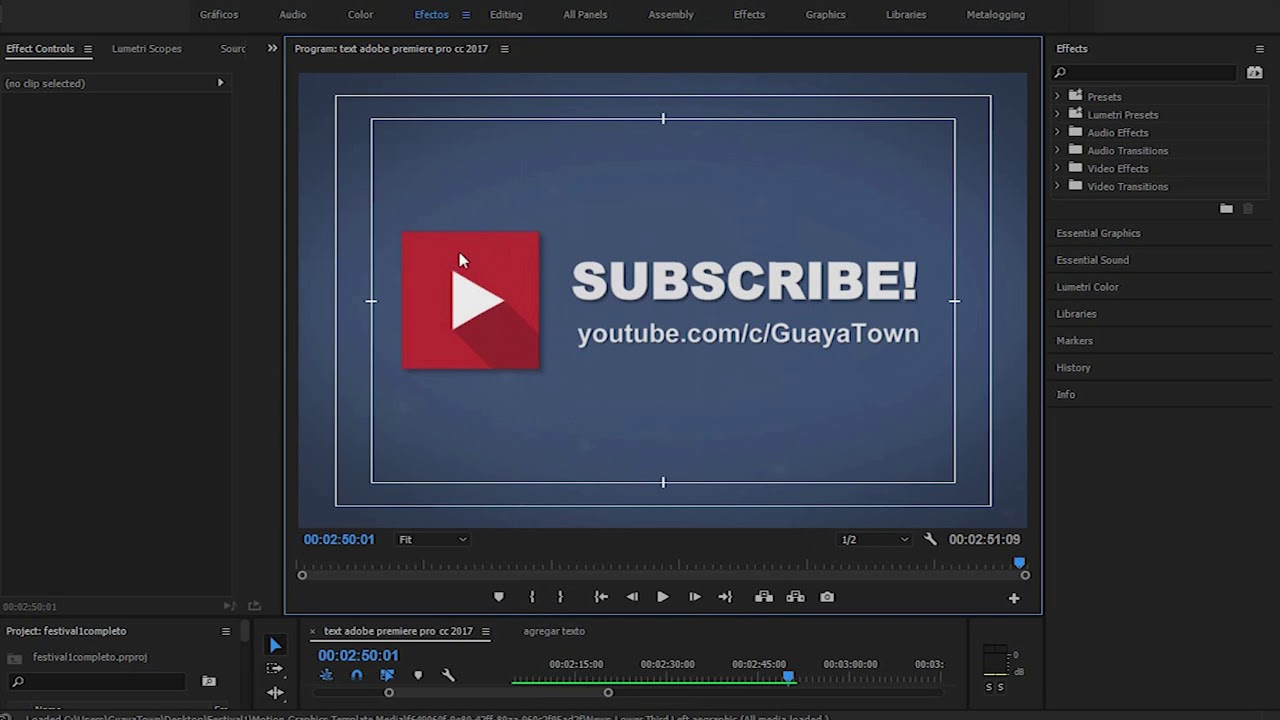Open the Fit zoom level dropdown
This screenshot has height=720, width=1280.
[x=432, y=539]
